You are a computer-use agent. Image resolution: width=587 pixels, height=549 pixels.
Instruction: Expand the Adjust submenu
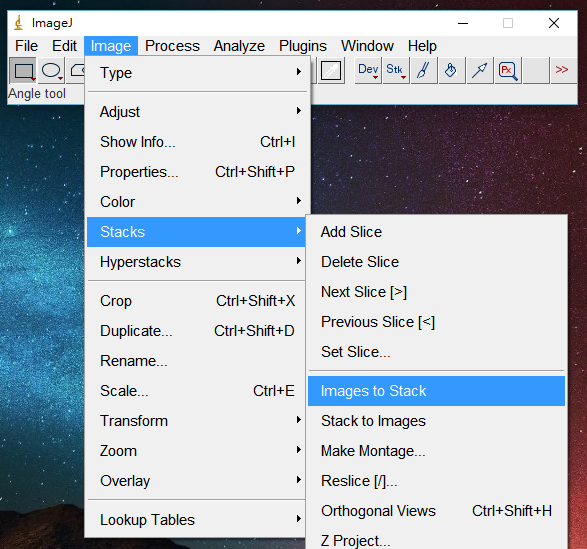[x=197, y=112]
